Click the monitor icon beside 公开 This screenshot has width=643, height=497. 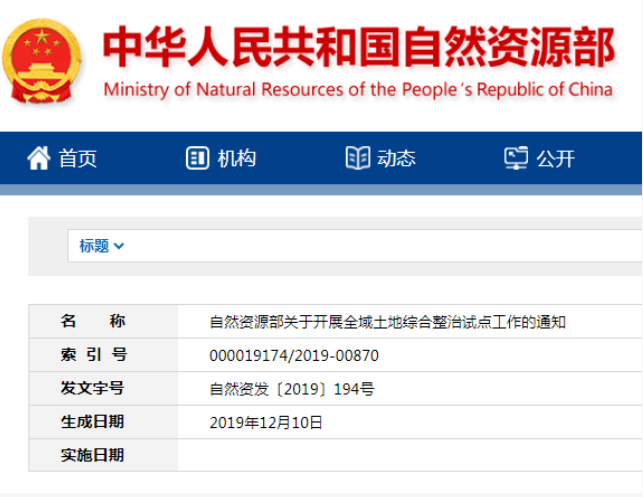point(516,158)
